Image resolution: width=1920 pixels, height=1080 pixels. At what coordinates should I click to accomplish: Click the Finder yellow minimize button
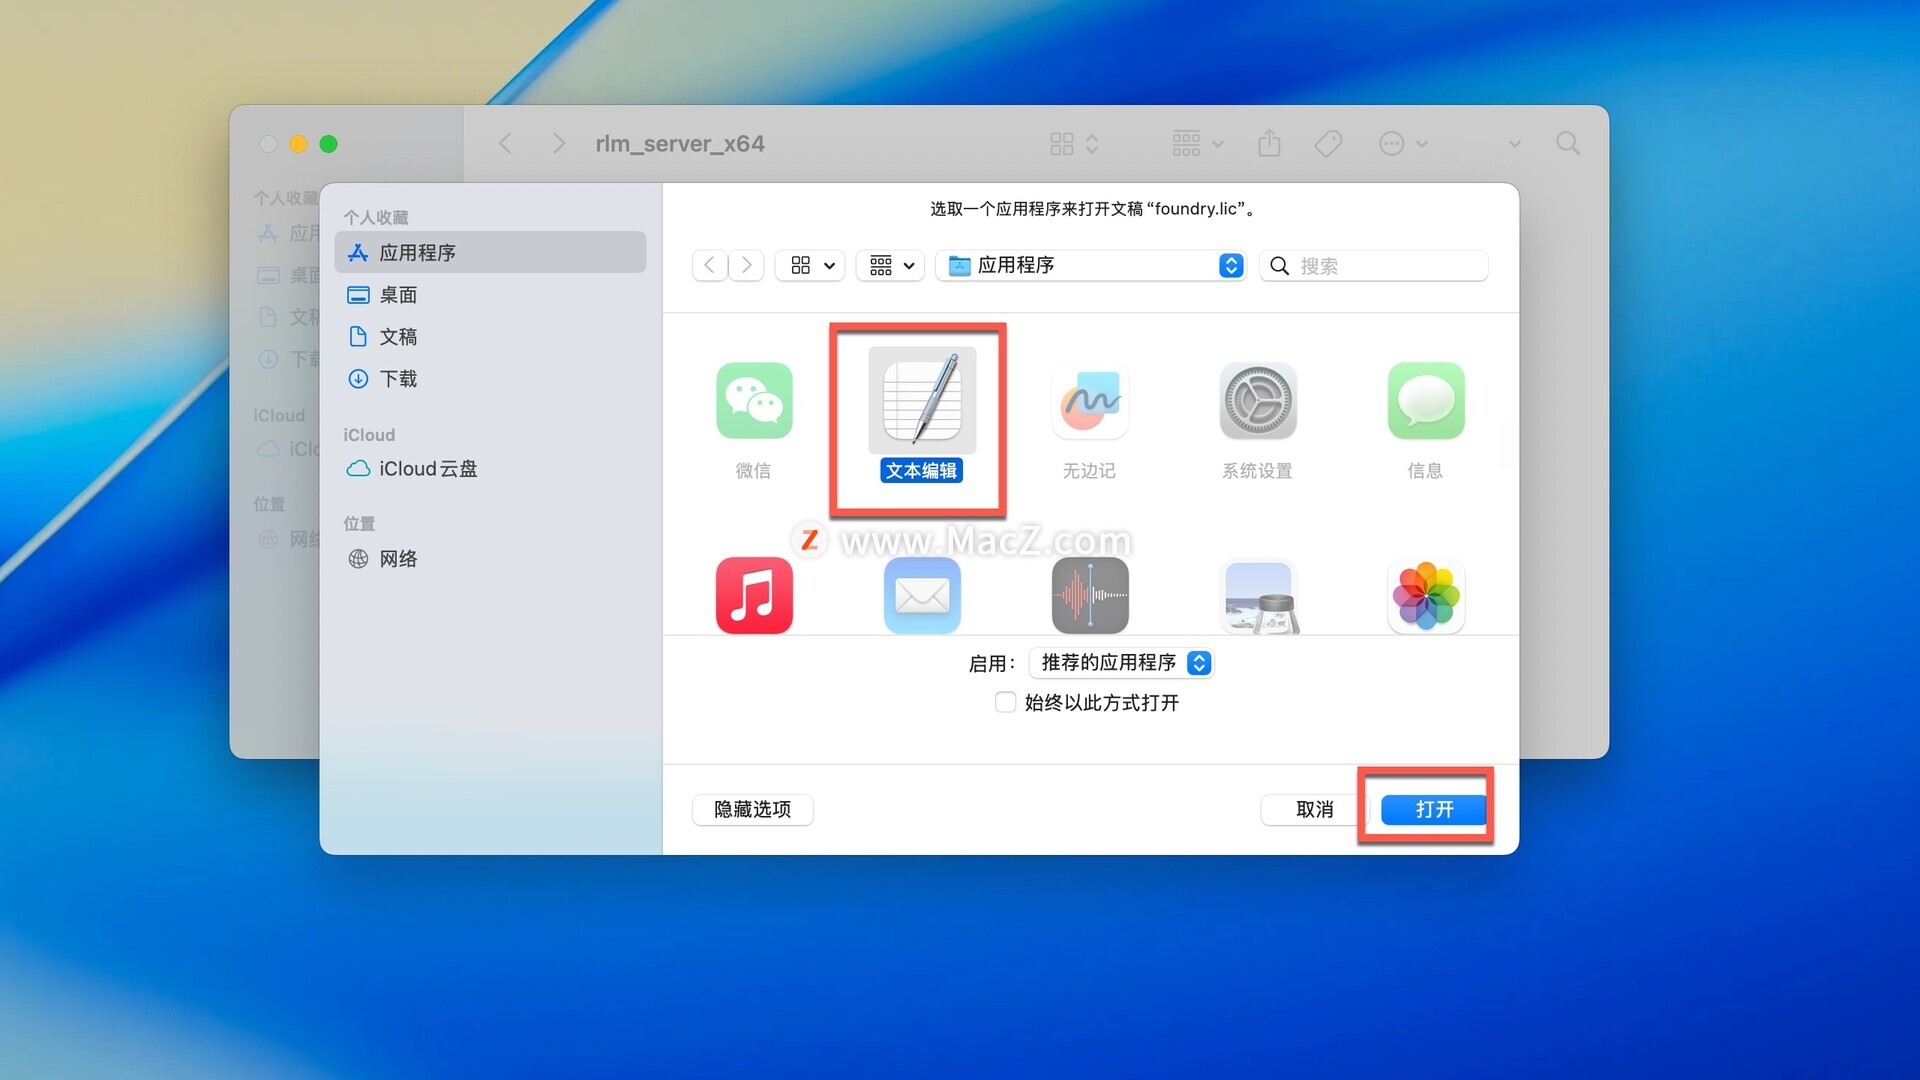tap(298, 144)
